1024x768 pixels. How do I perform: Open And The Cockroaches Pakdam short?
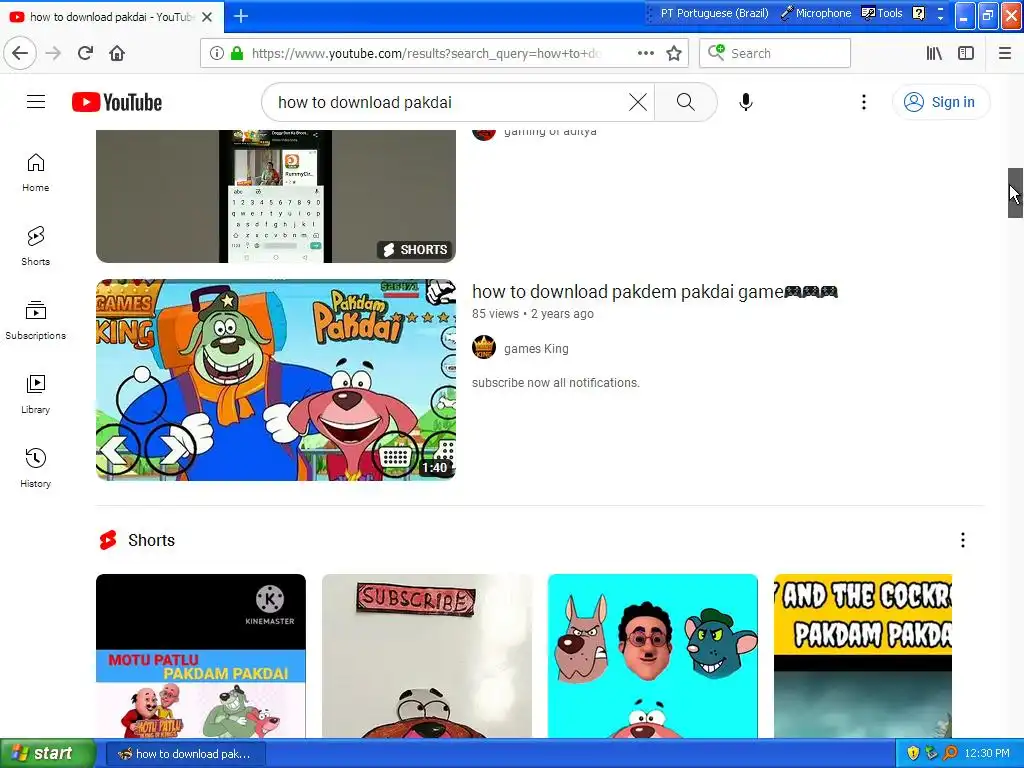863,656
